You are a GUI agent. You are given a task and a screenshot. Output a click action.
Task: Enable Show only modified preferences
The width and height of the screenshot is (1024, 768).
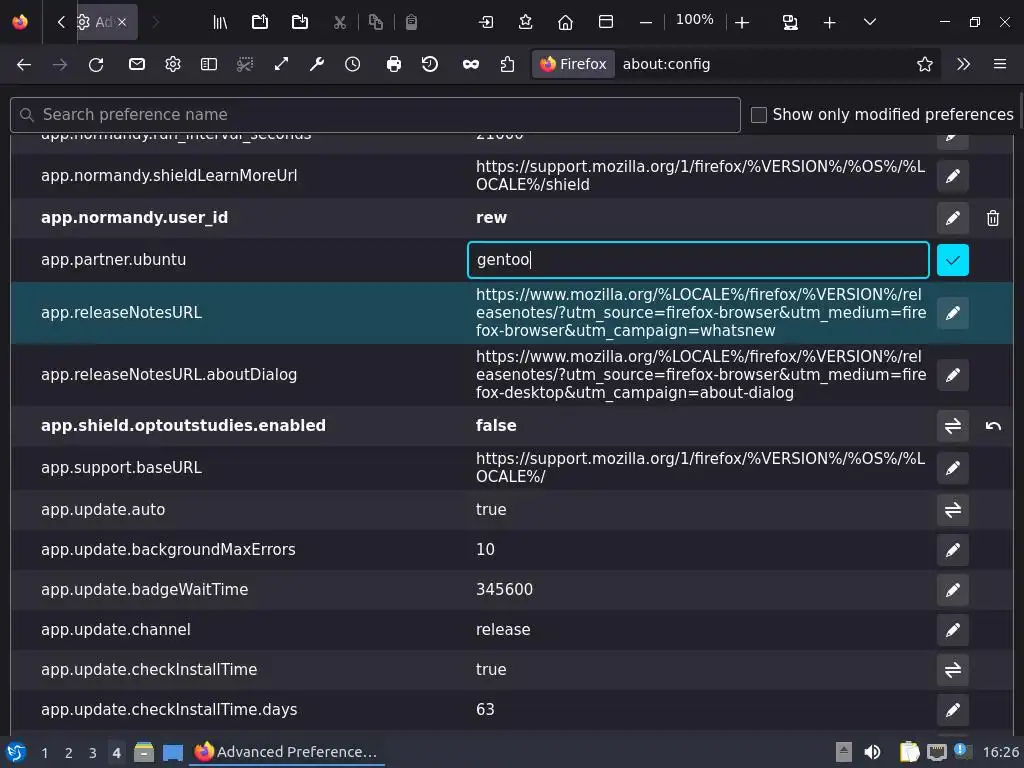coord(759,115)
